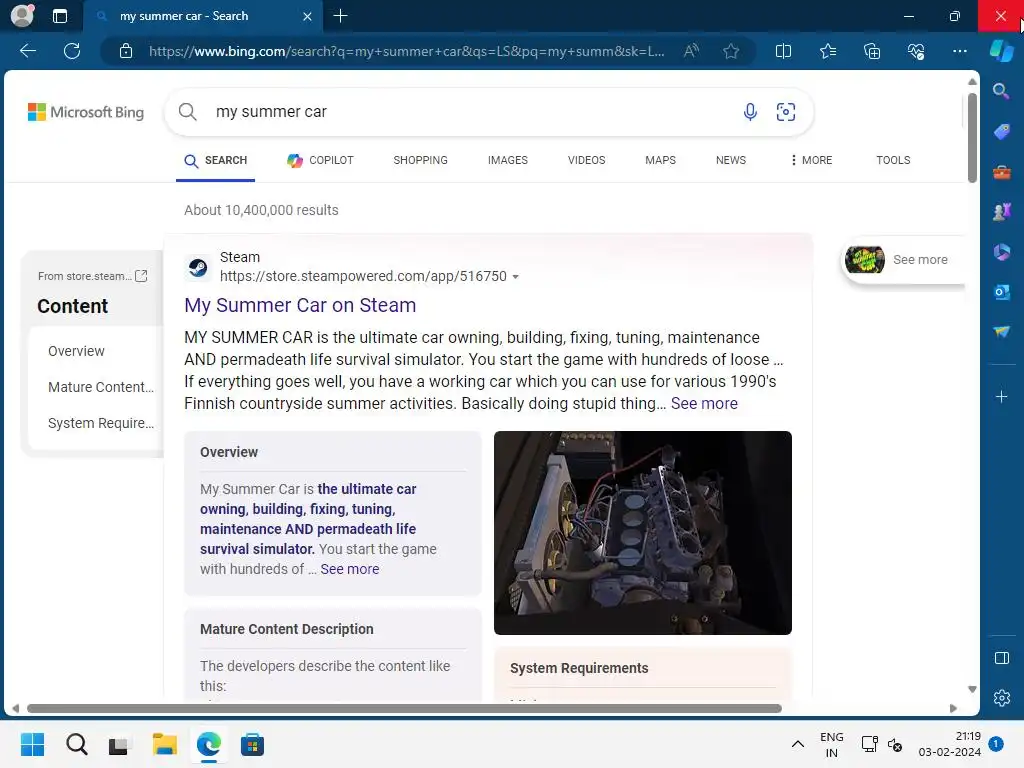Open sidebar Outlook icon

click(x=1001, y=292)
